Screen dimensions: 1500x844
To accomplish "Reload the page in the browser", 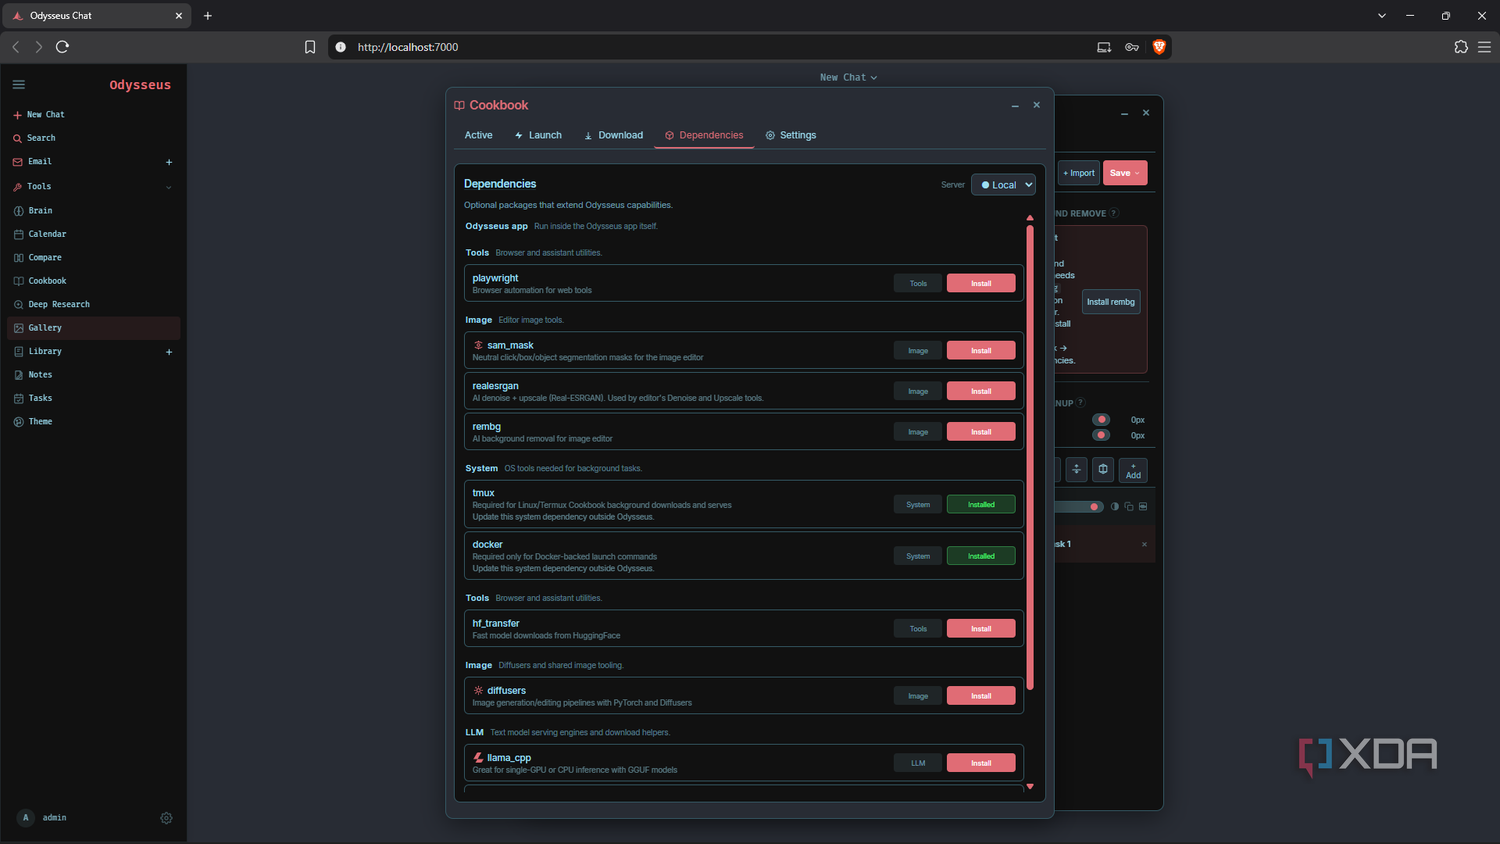I will pyautogui.click(x=62, y=47).
